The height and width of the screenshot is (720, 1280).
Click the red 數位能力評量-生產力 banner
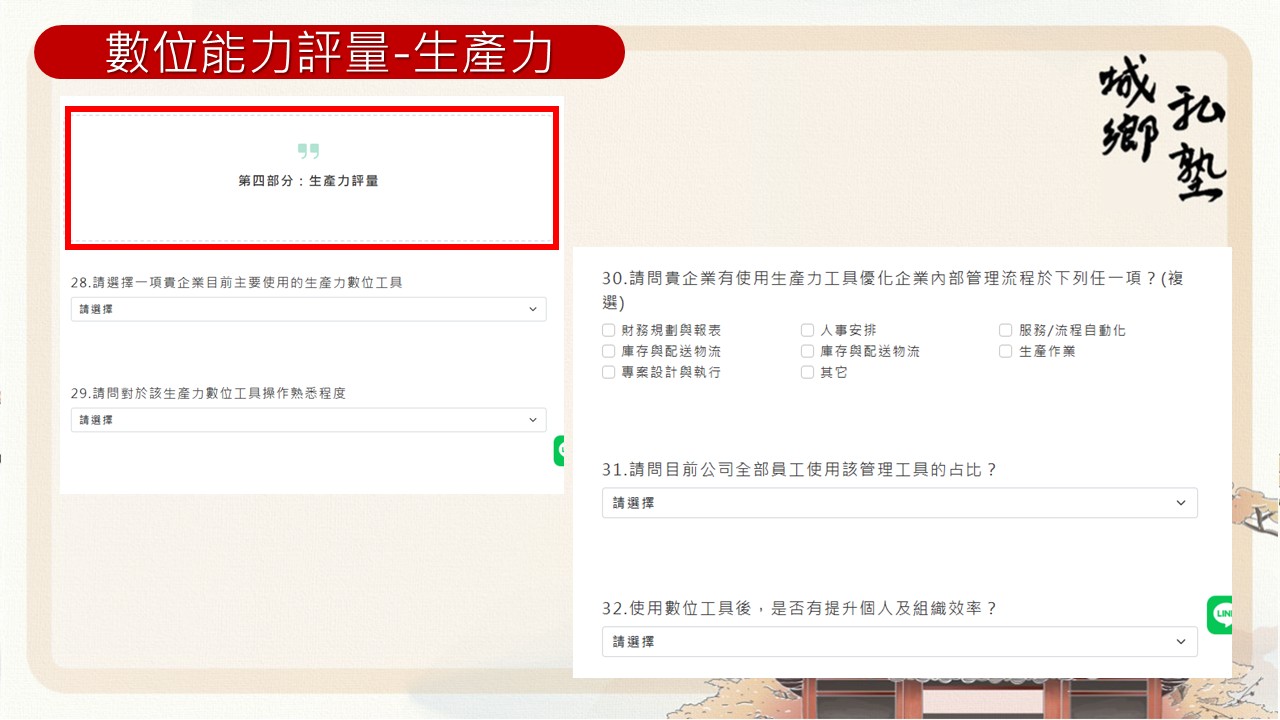[330, 52]
